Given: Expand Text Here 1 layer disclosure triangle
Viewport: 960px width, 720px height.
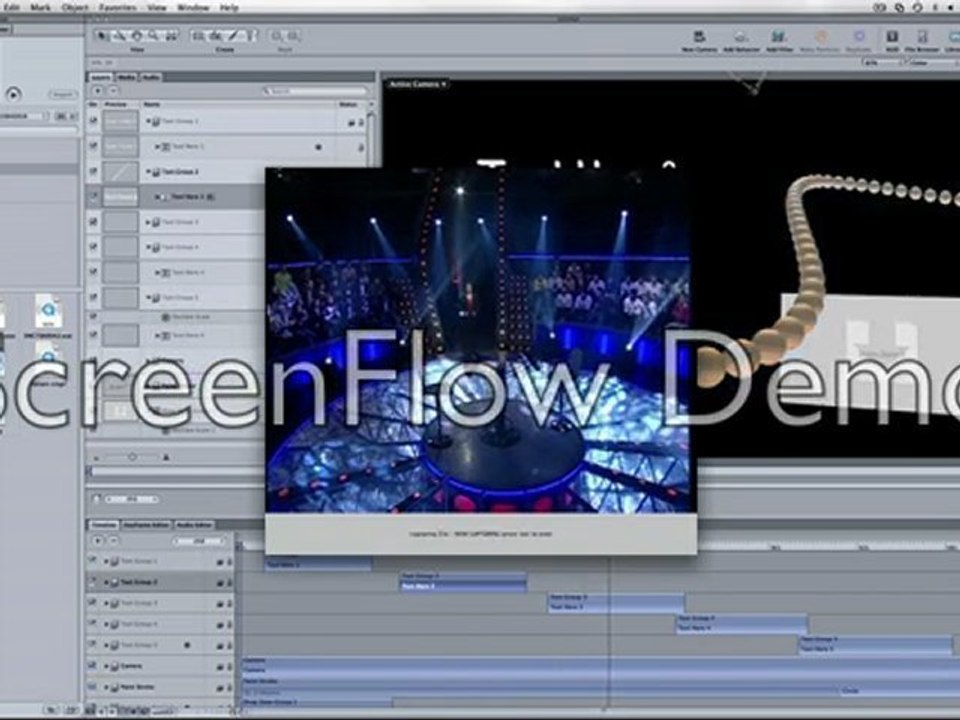Looking at the screenshot, I should click(x=157, y=147).
